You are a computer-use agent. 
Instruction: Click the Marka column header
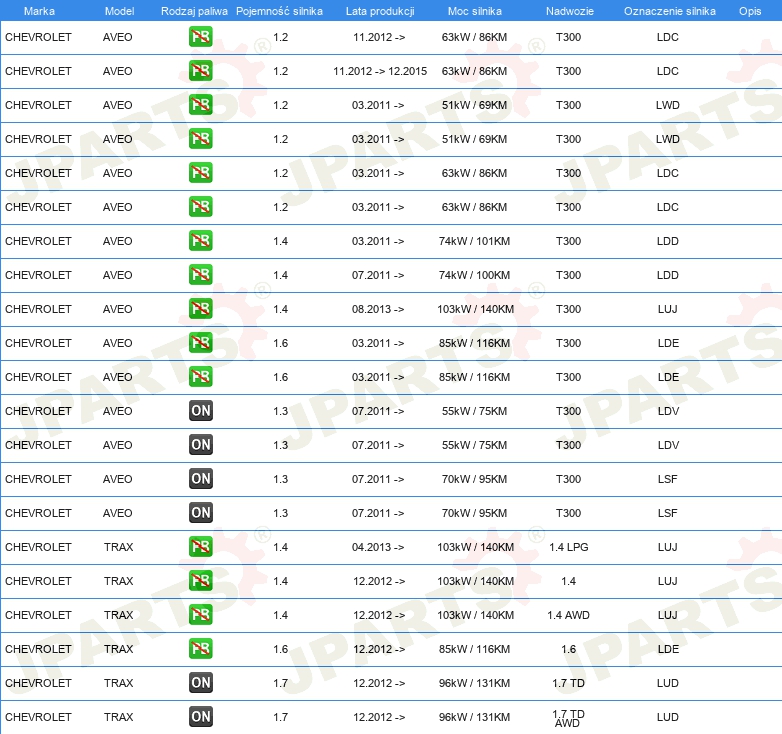(39, 10)
